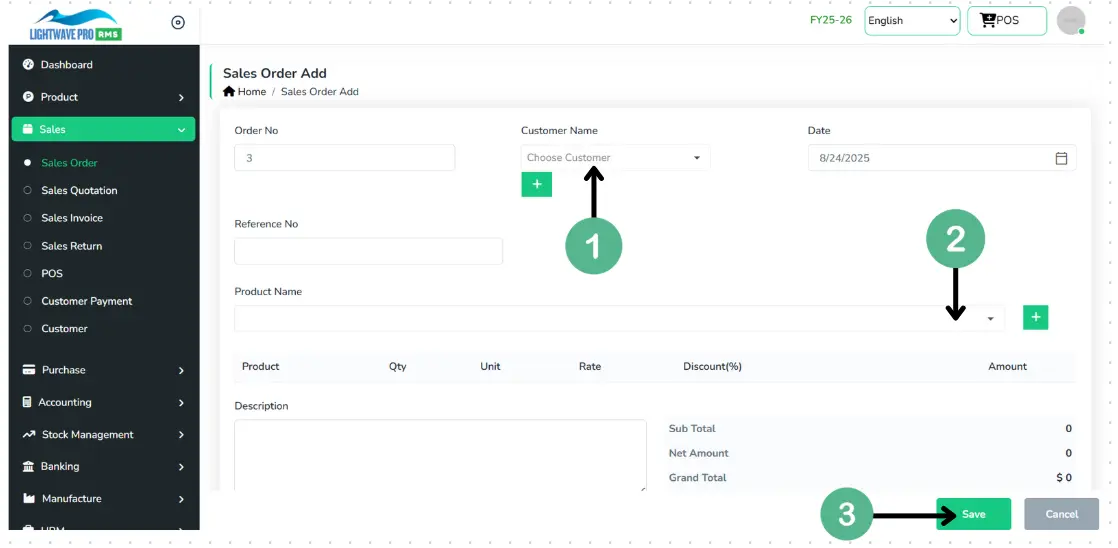Click the green plus under Customer Name
Image resolution: width=1118 pixels, height=548 pixels.
[536, 184]
